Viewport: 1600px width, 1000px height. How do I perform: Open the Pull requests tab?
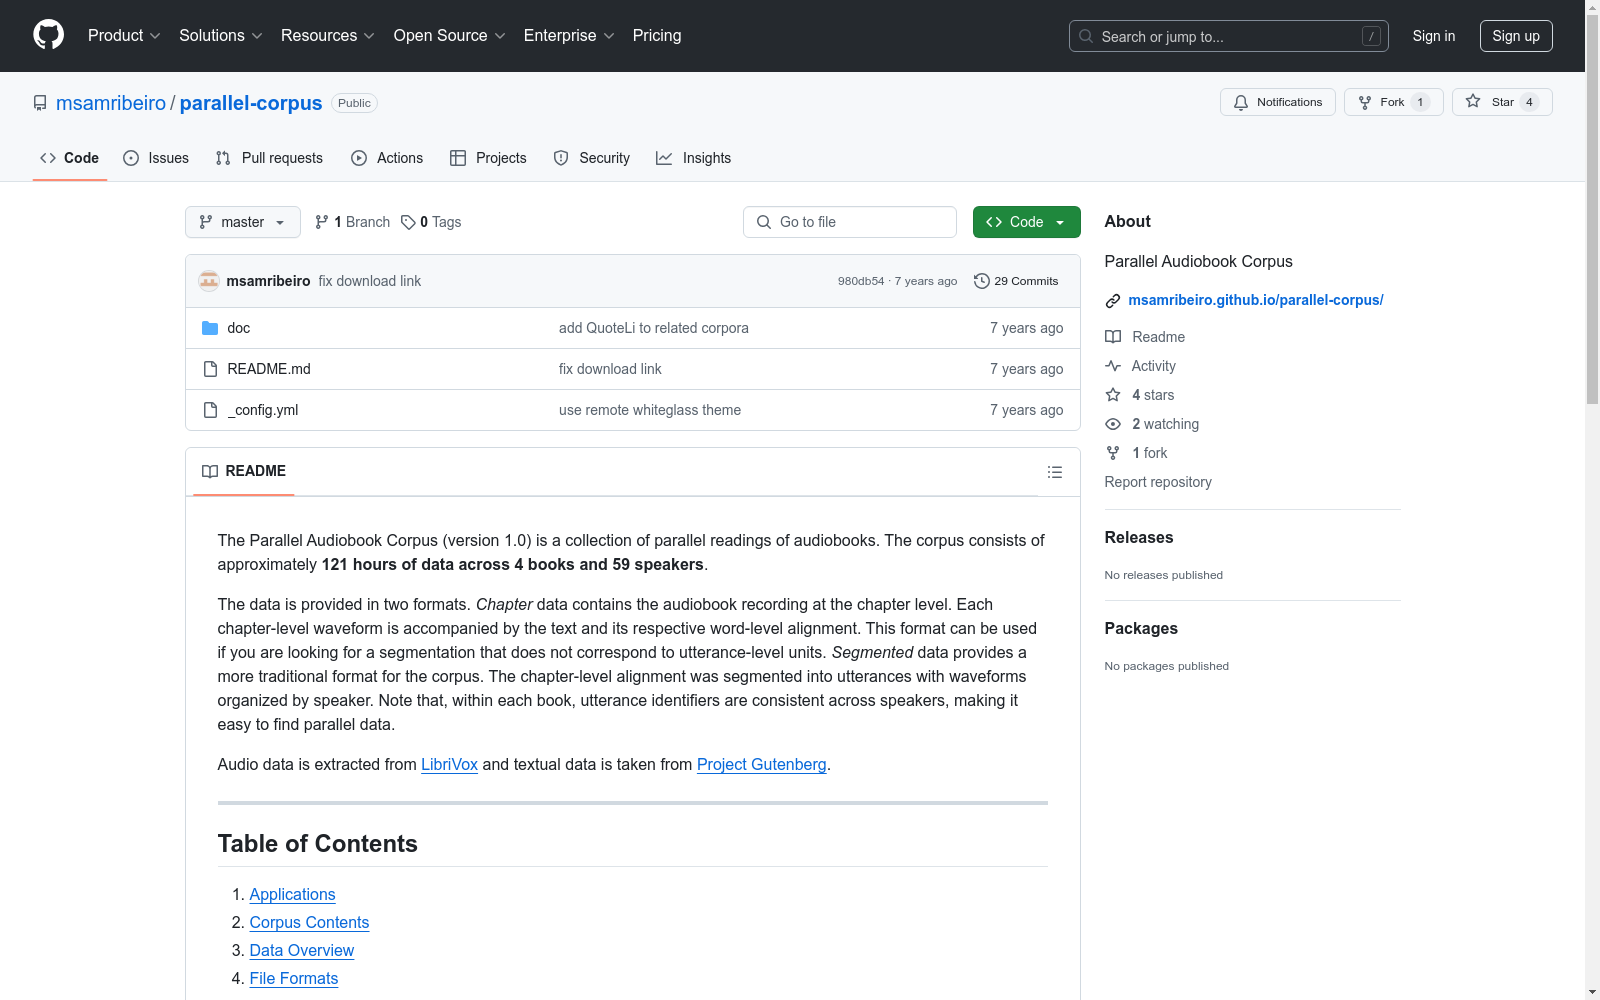[269, 158]
